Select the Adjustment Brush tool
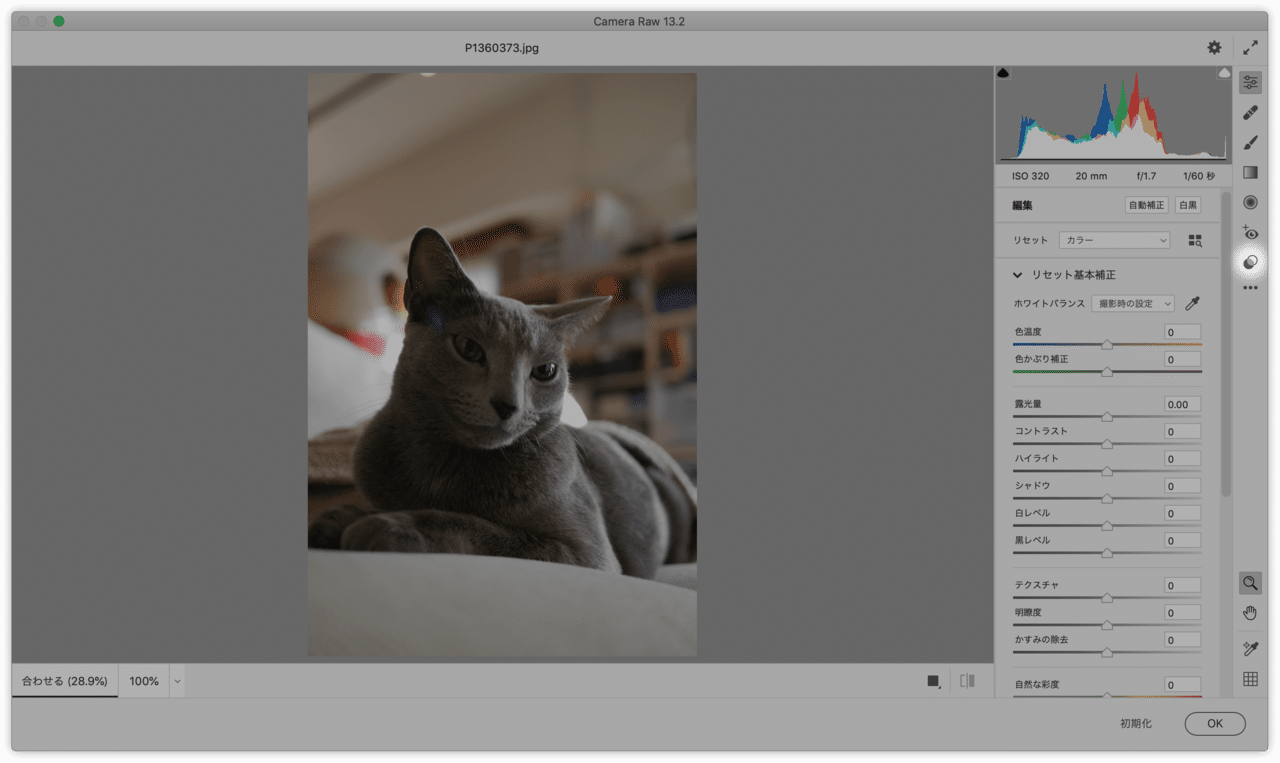Image resolution: width=1280 pixels, height=763 pixels. (x=1250, y=142)
